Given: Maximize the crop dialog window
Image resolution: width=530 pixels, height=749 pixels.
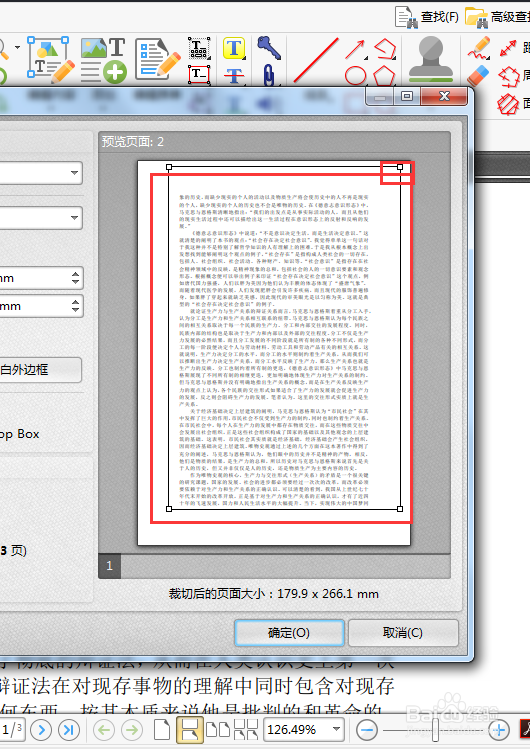Looking at the screenshot, I should [407, 96].
